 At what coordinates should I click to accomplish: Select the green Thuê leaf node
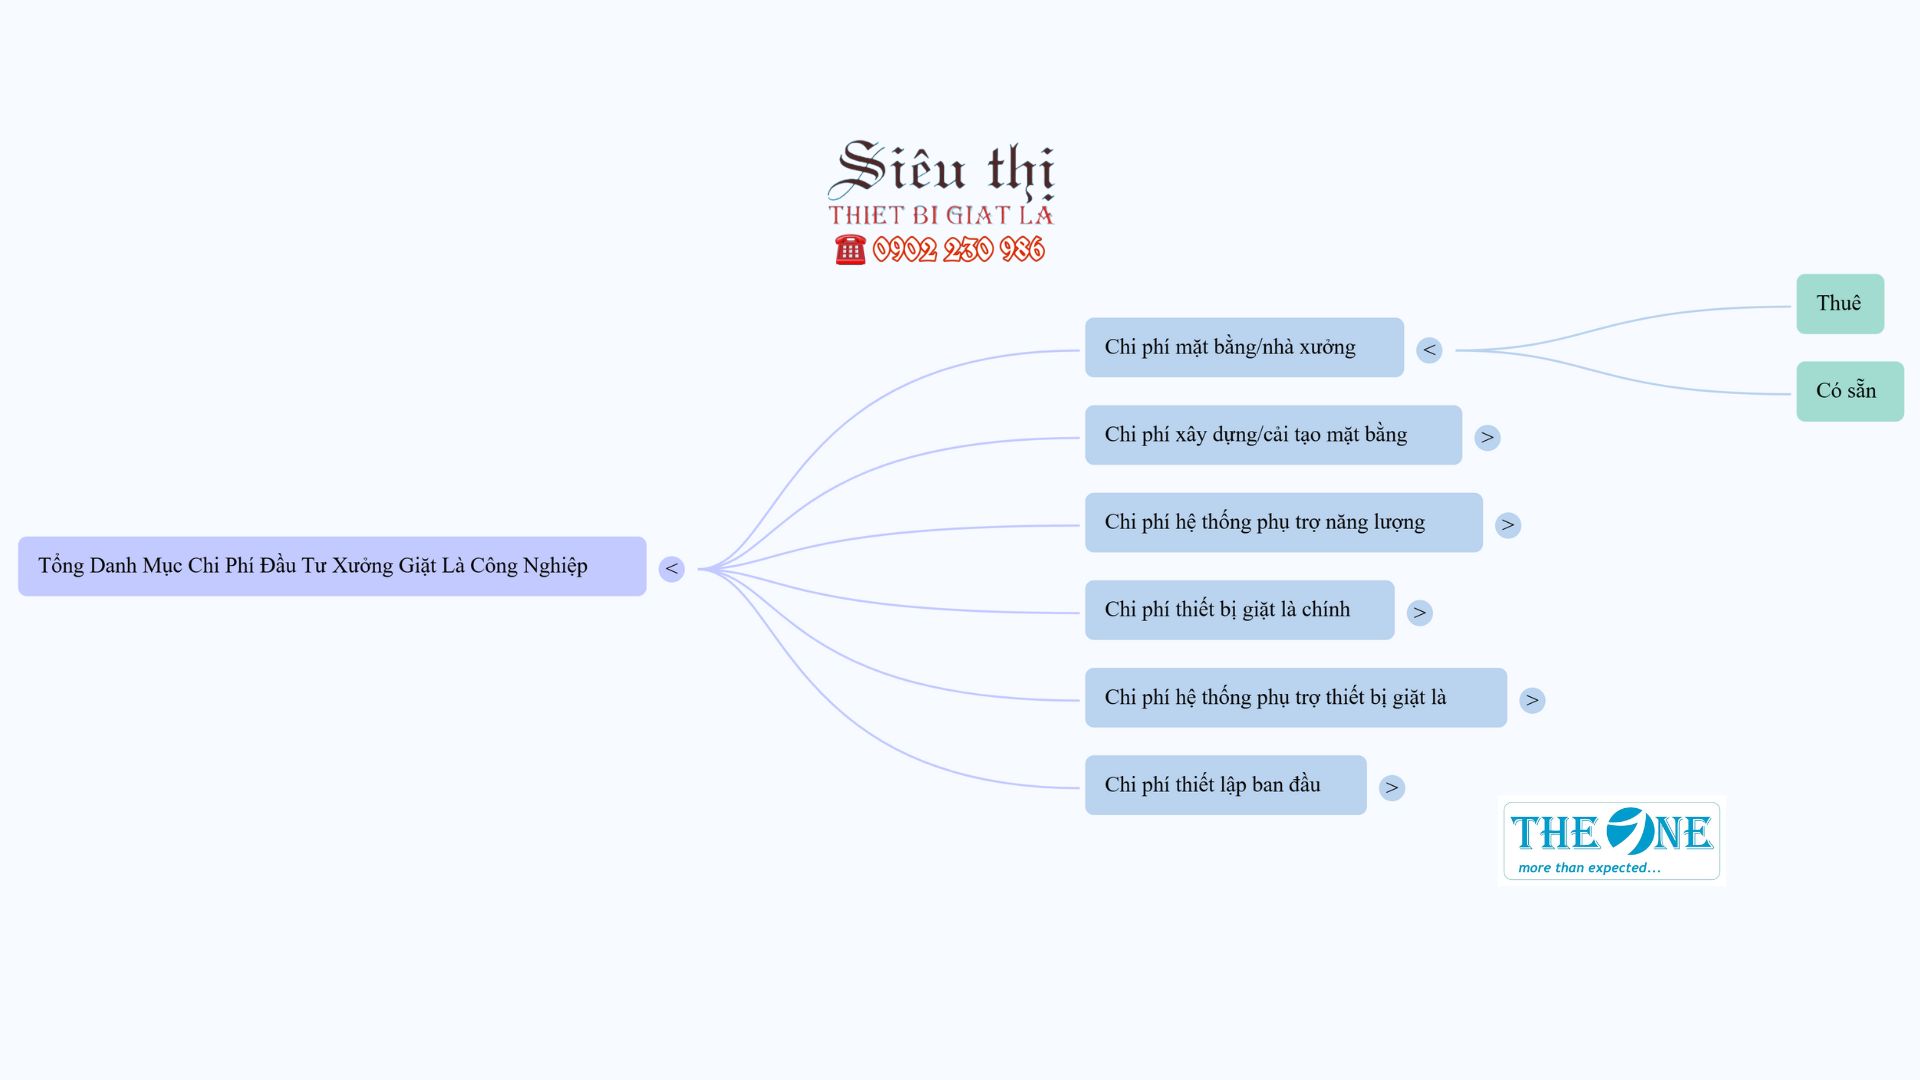pyautogui.click(x=1840, y=304)
